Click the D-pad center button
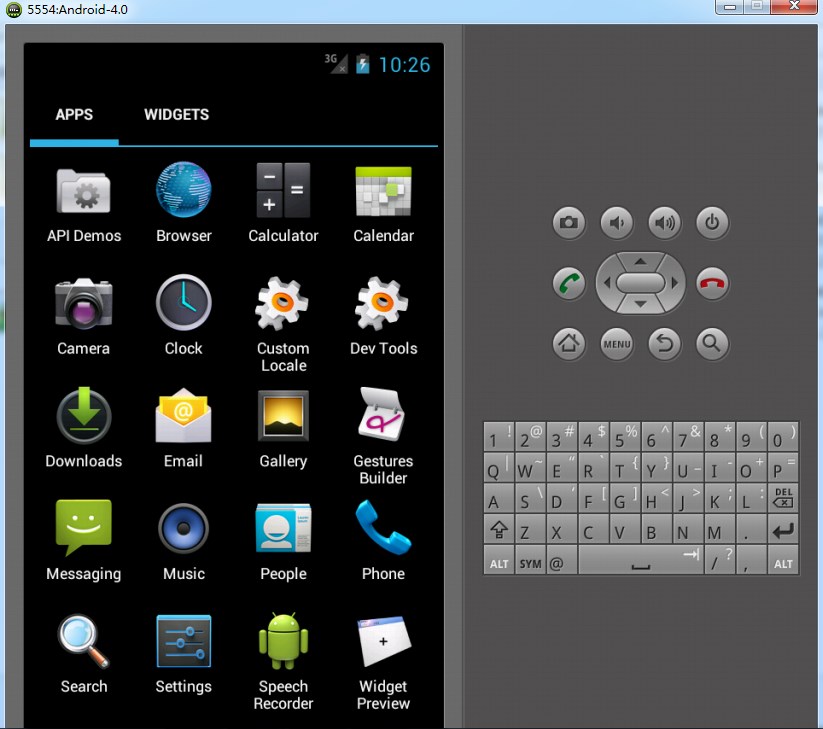This screenshot has width=823, height=729. [640, 283]
